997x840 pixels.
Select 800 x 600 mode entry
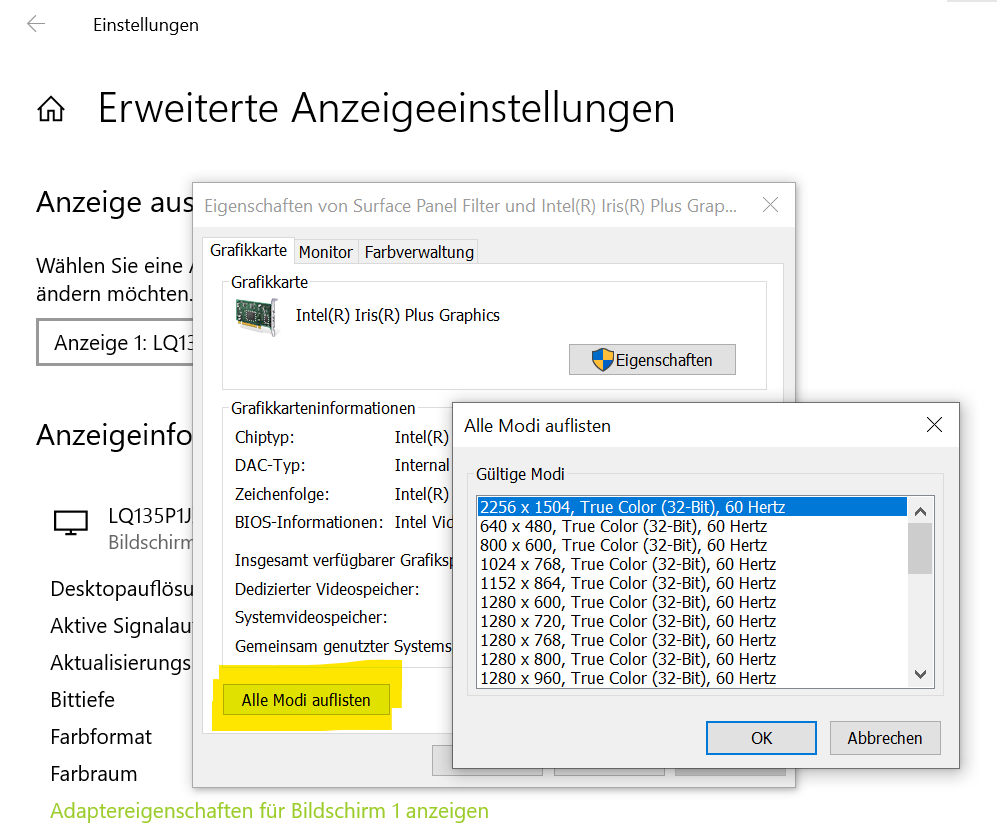tap(692, 546)
